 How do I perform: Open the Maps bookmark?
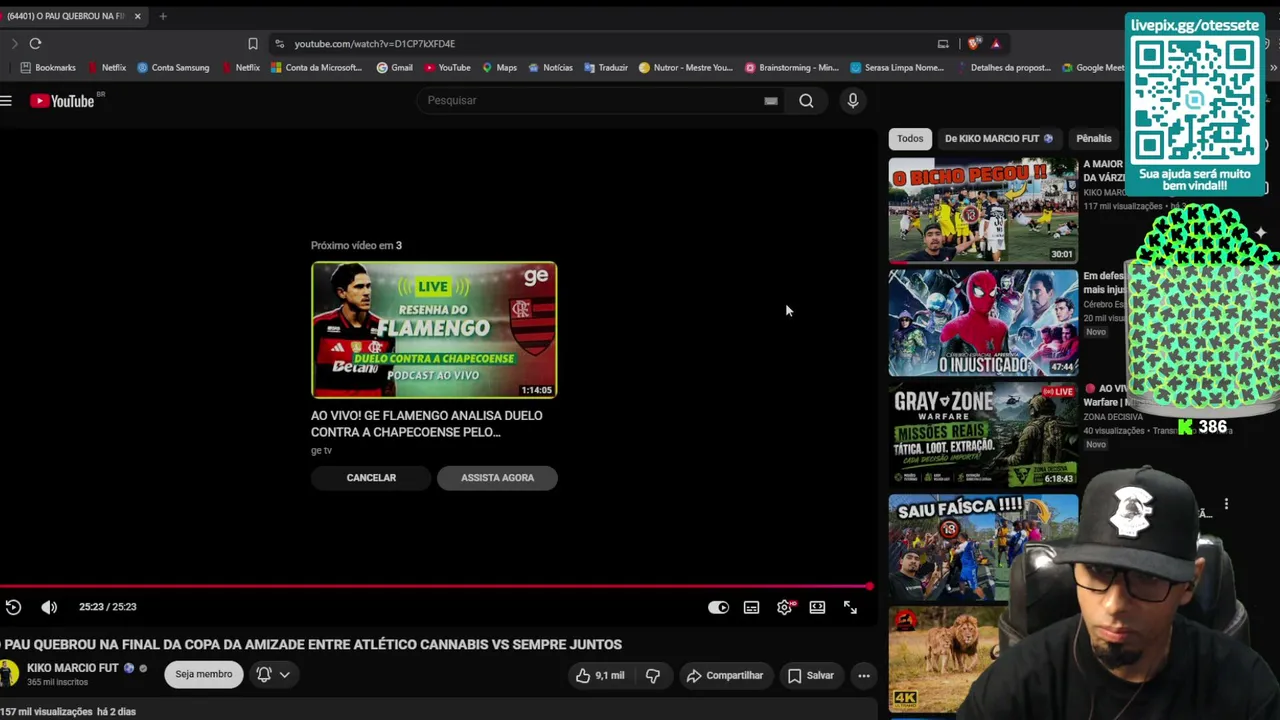(499, 68)
